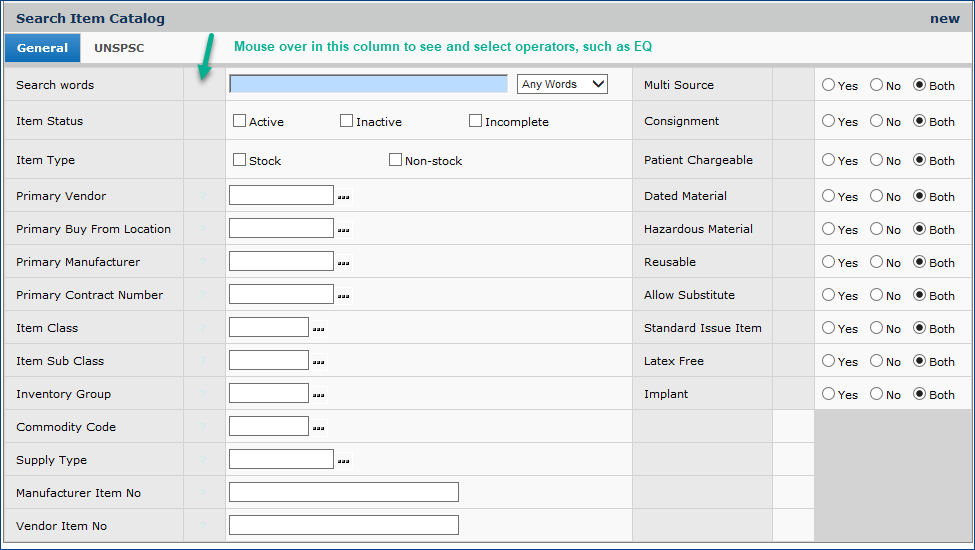Click the new link in header

(944, 18)
